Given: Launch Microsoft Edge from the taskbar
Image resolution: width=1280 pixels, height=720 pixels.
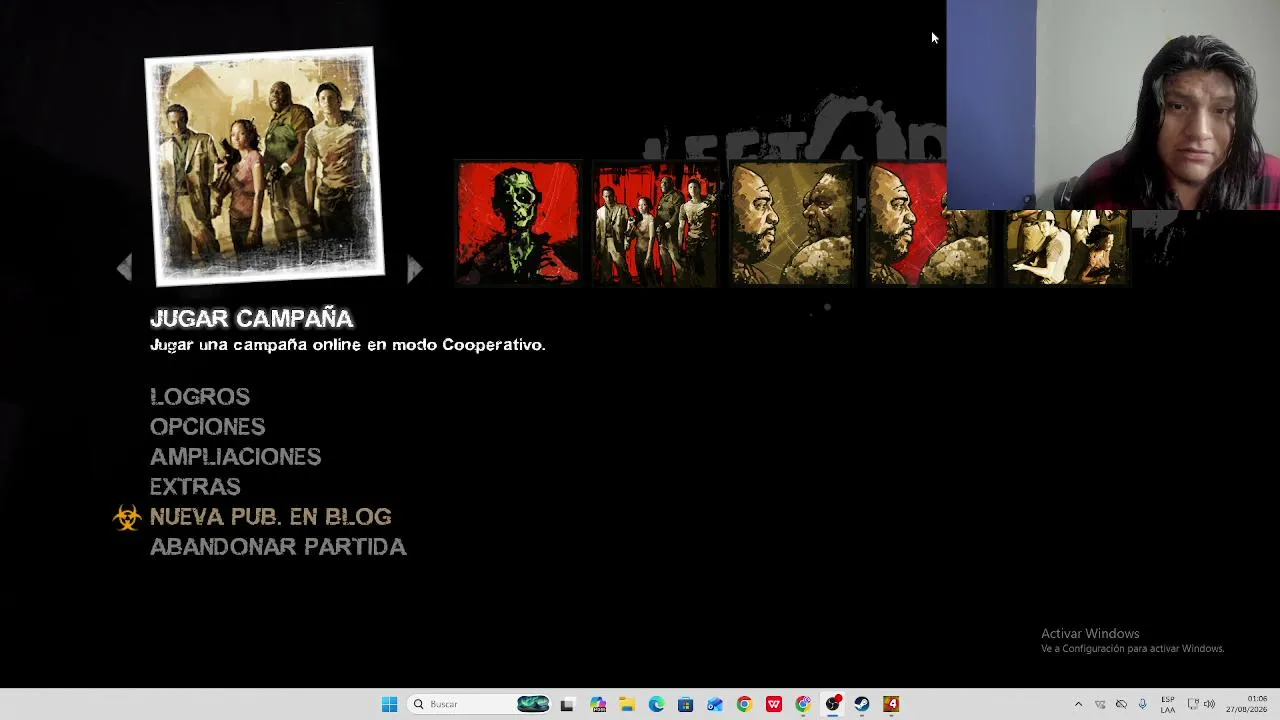Looking at the screenshot, I should click(656, 704).
